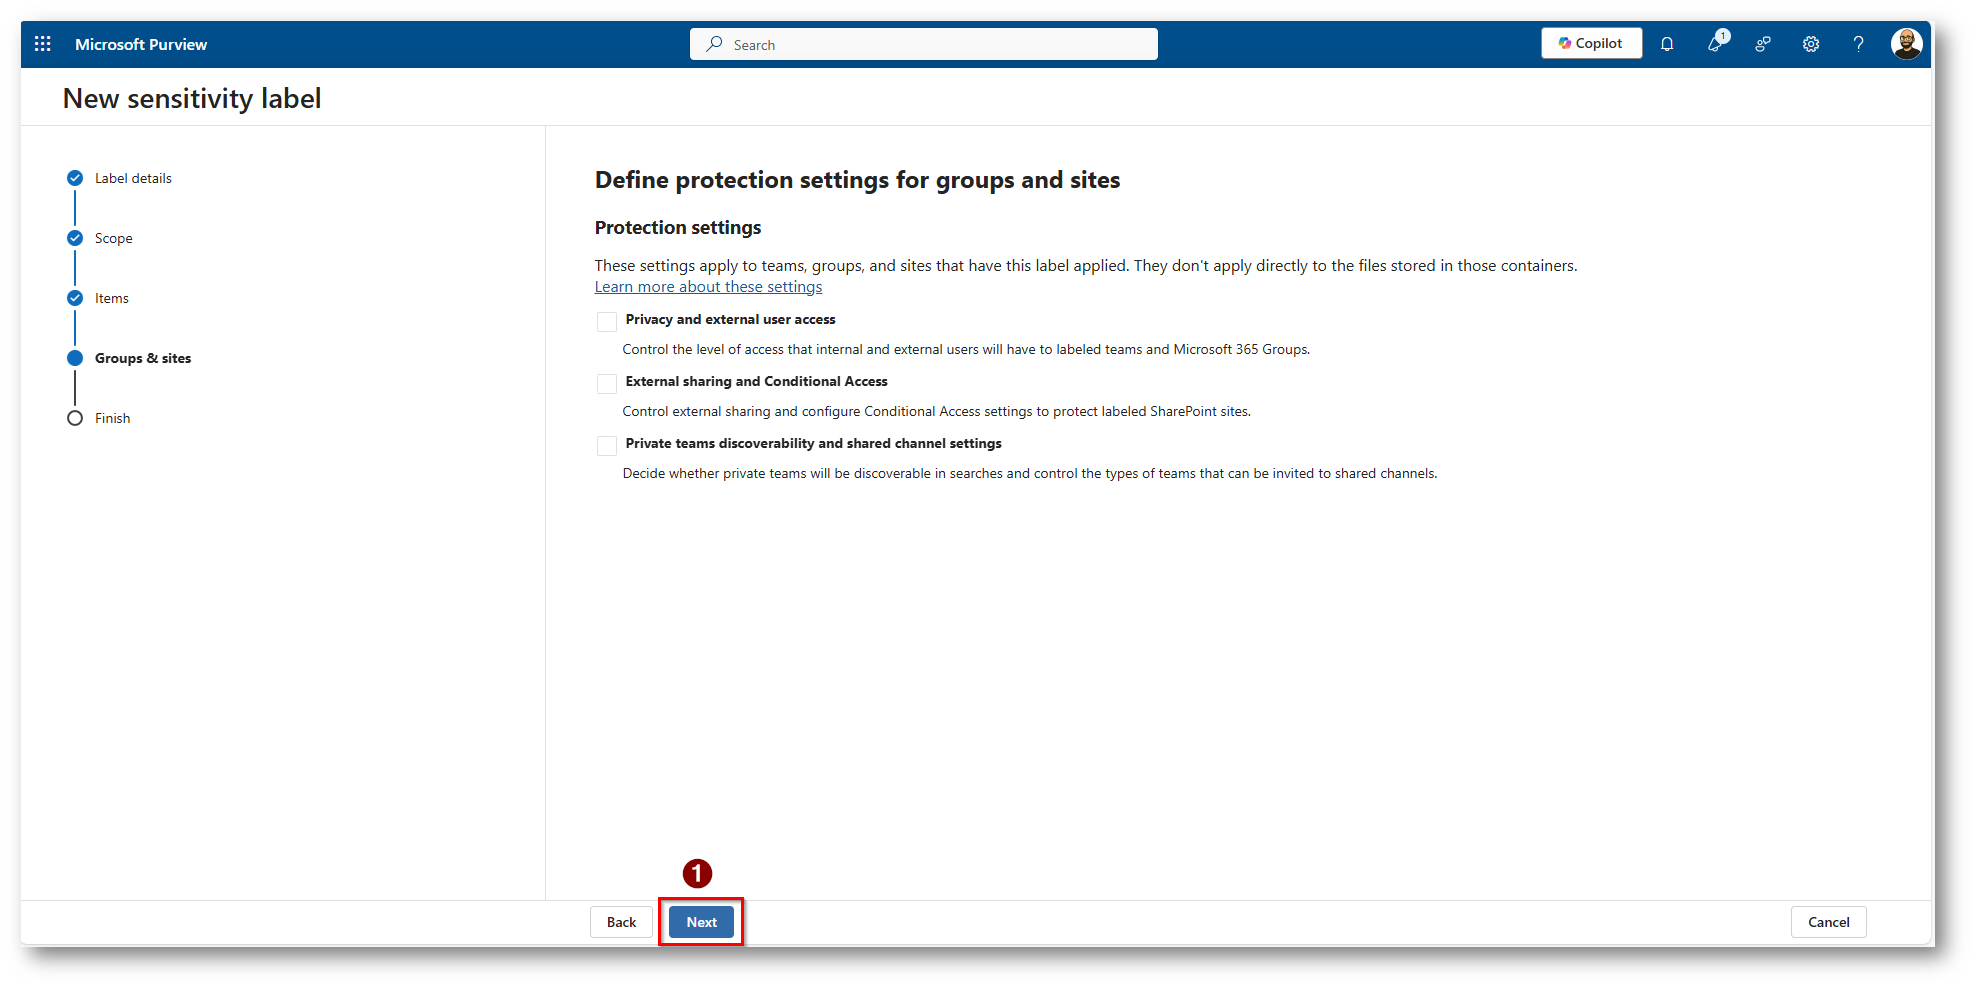This screenshot has width=1977, height=989.
Task: Select the Groups & sites step
Action: (142, 358)
